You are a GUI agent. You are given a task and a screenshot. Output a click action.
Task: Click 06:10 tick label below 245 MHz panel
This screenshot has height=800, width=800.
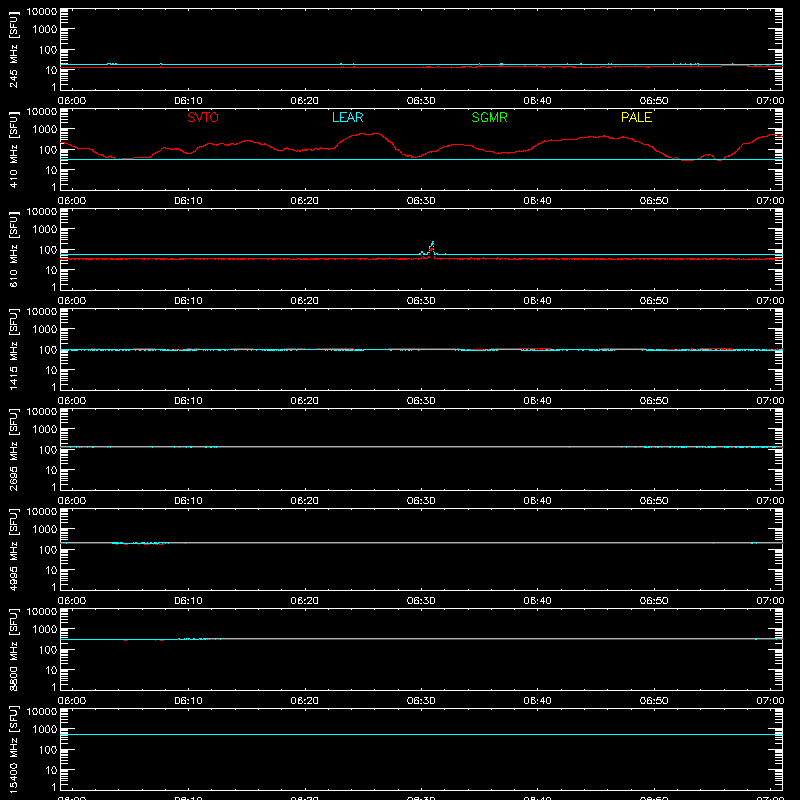[x=188, y=101]
